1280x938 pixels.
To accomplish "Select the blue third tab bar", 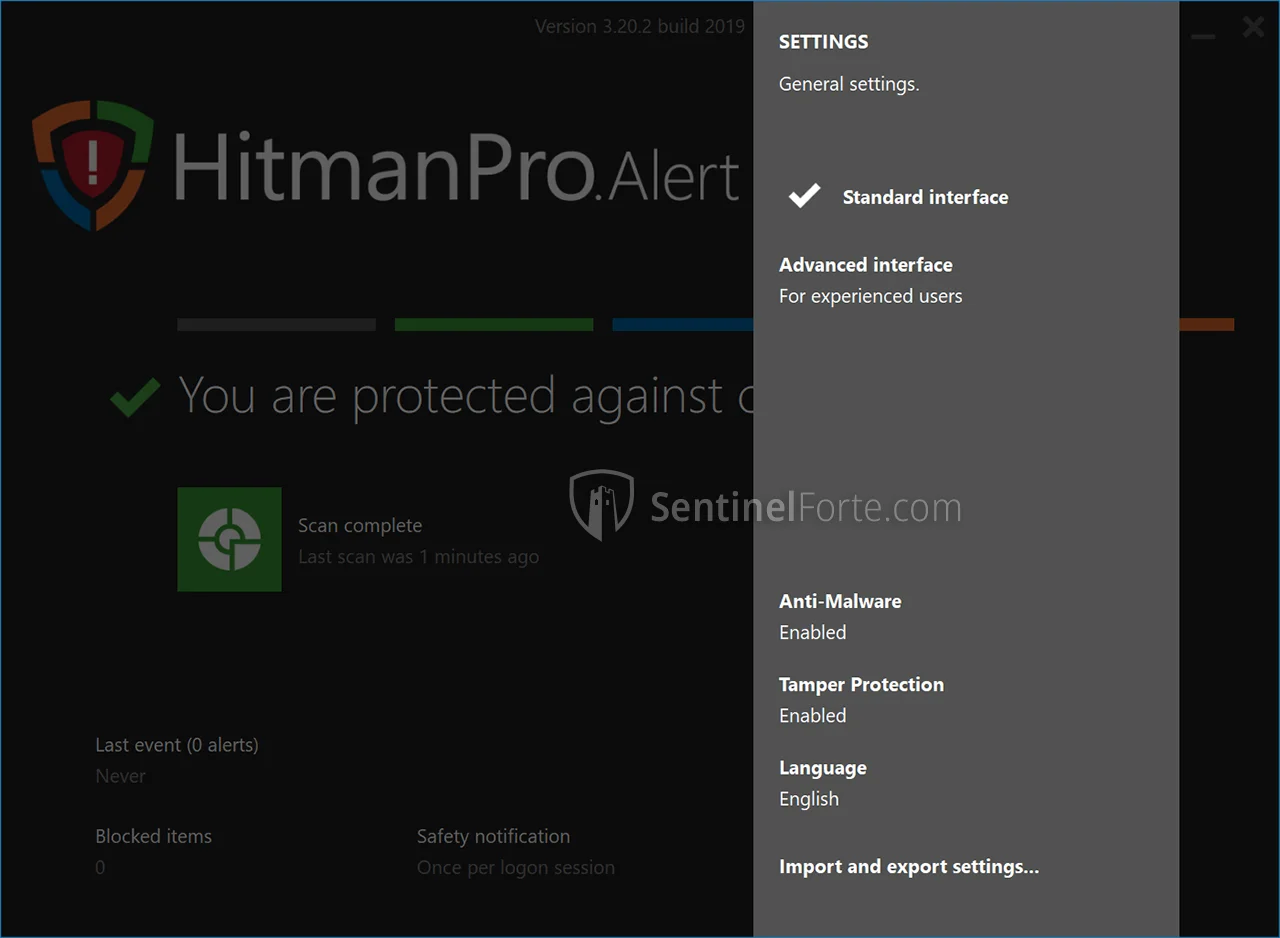I will 682,324.
